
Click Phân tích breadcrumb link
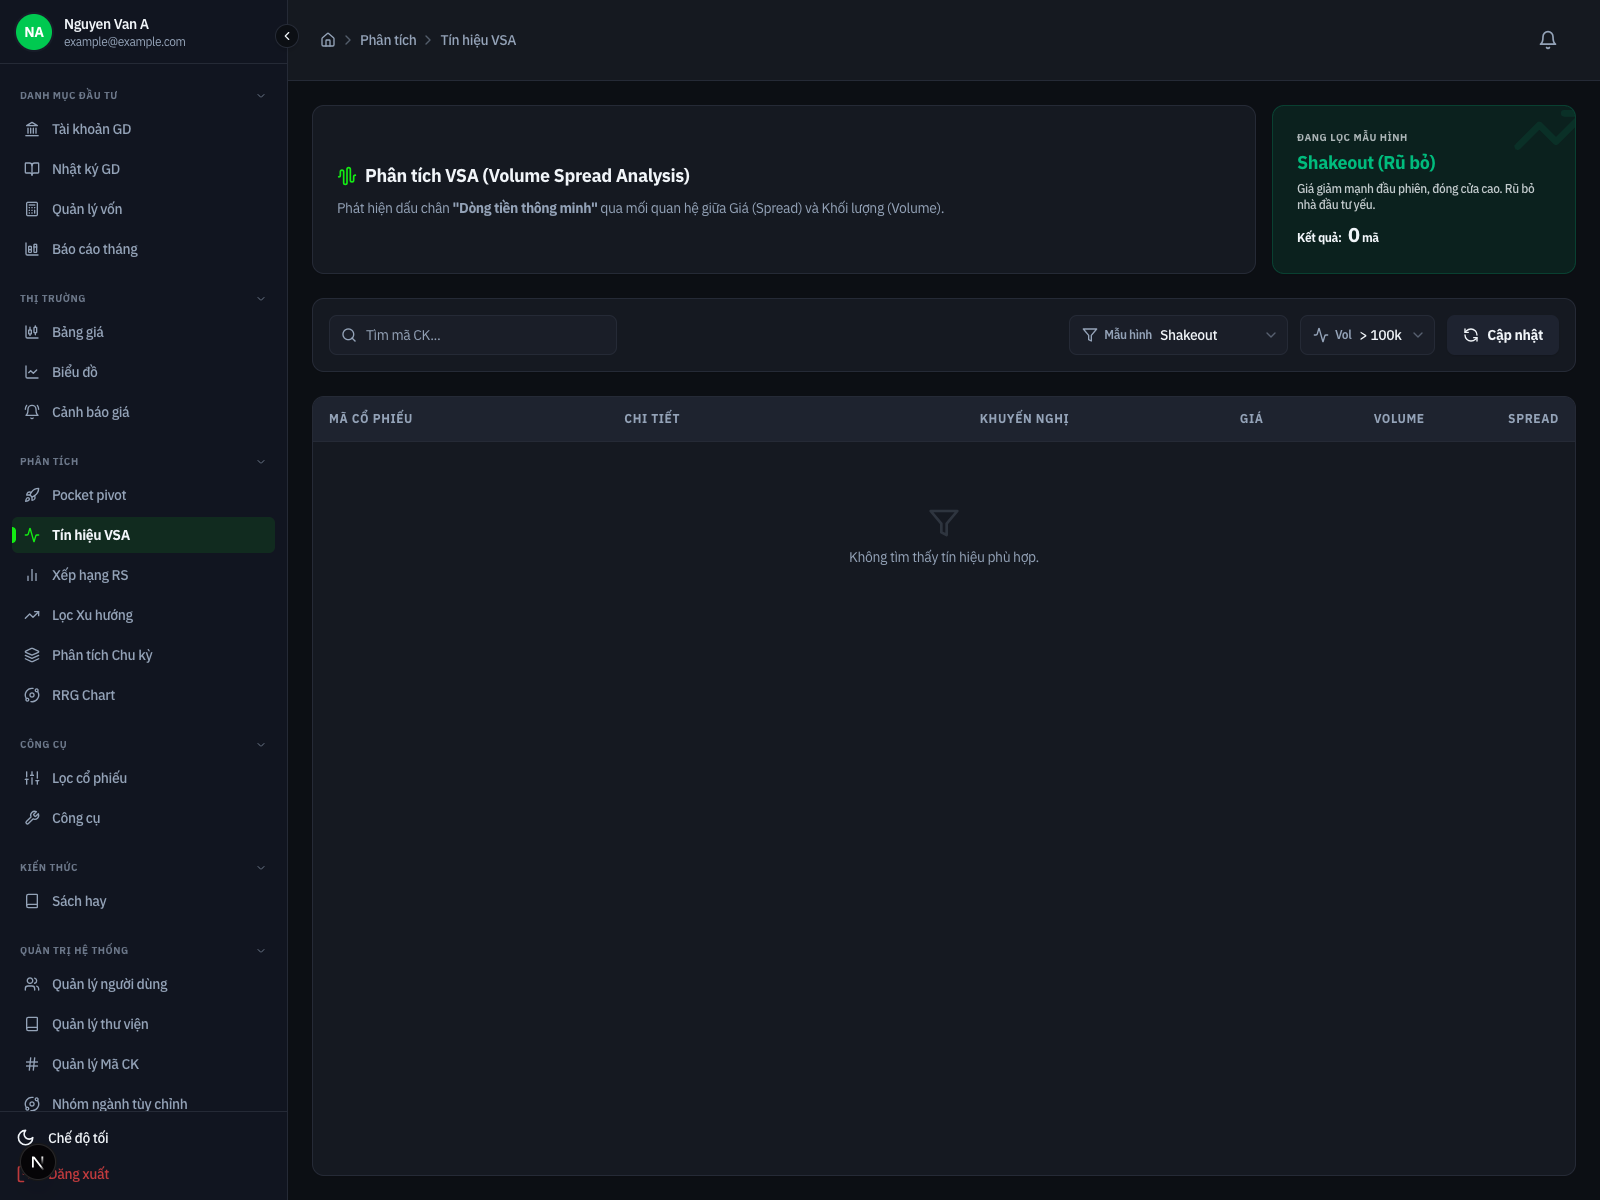click(x=388, y=40)
